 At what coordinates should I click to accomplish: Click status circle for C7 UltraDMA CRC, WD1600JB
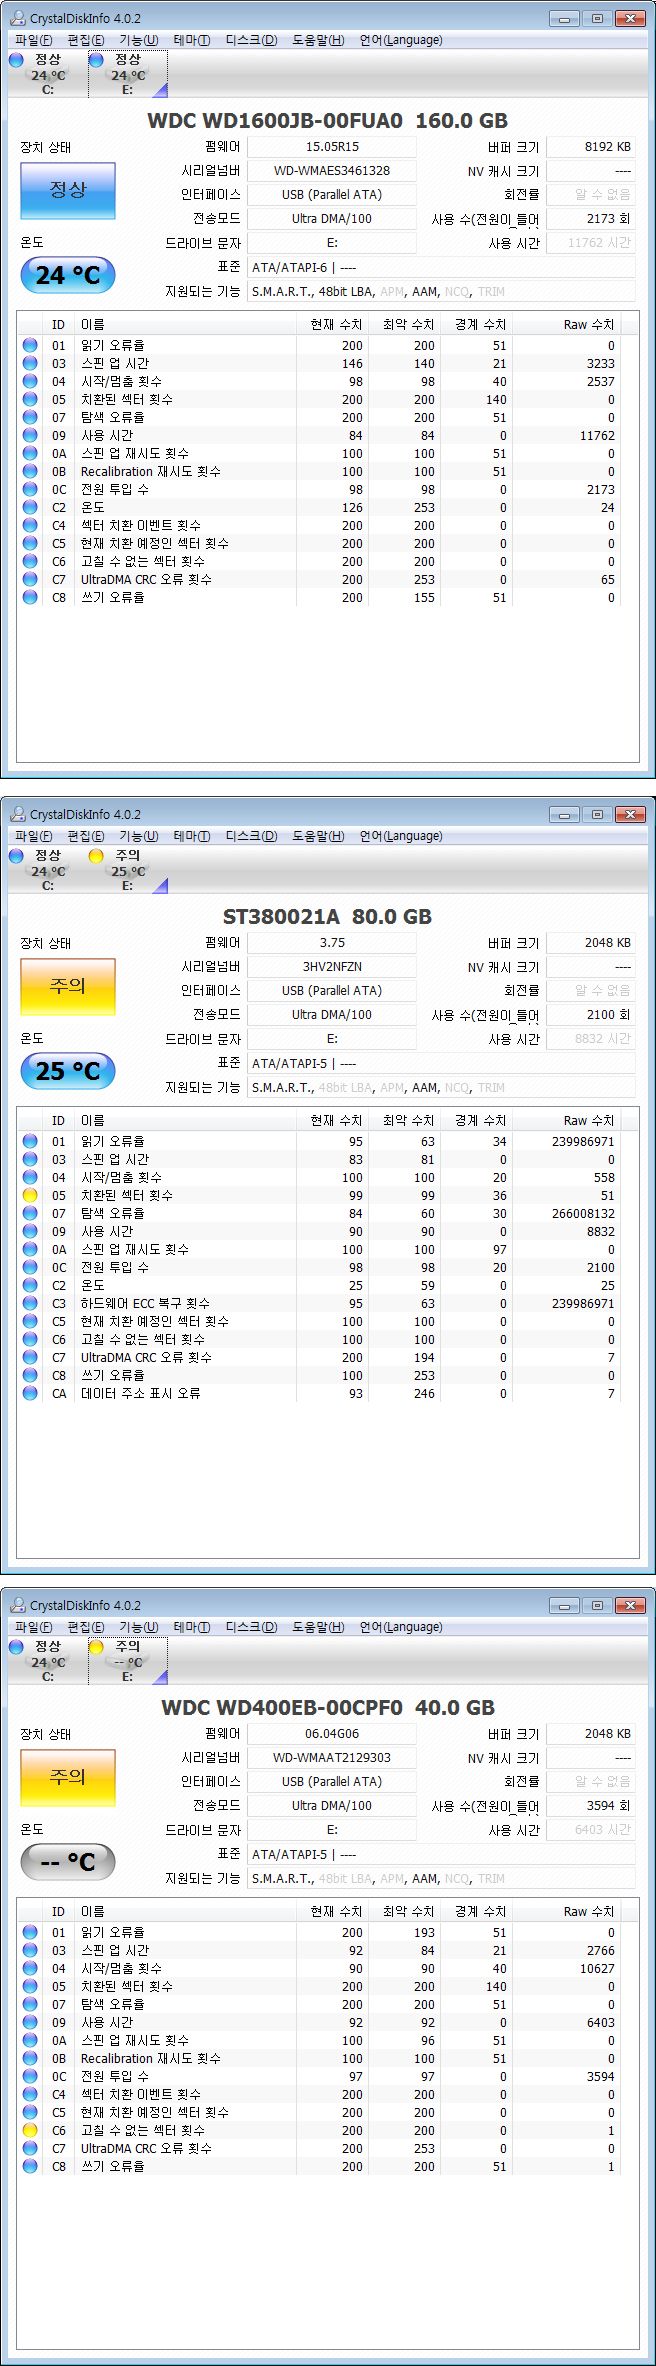pos(30,579)
